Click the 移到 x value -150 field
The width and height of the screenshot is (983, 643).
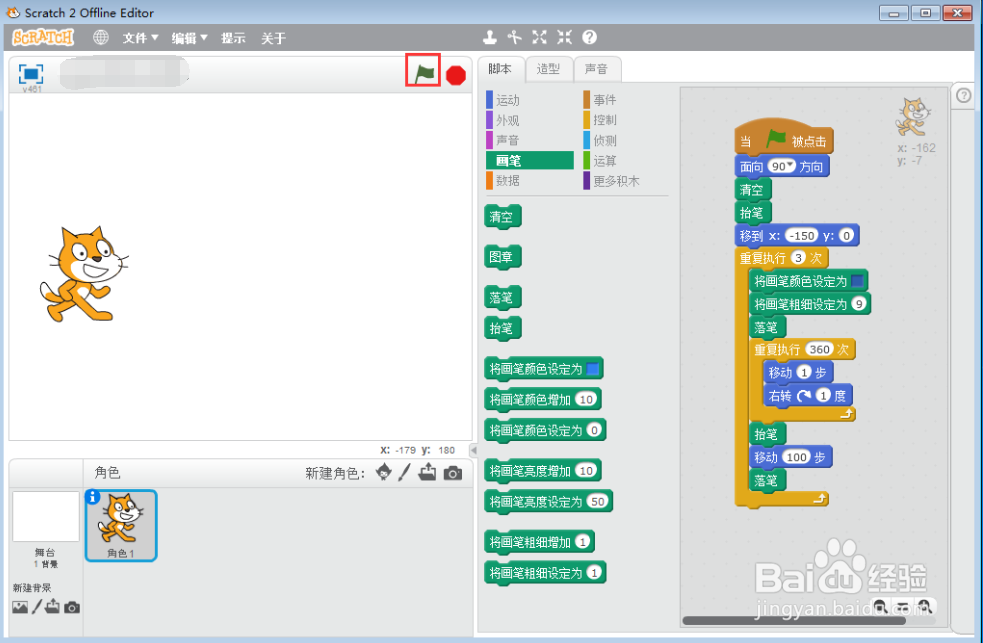802,236
